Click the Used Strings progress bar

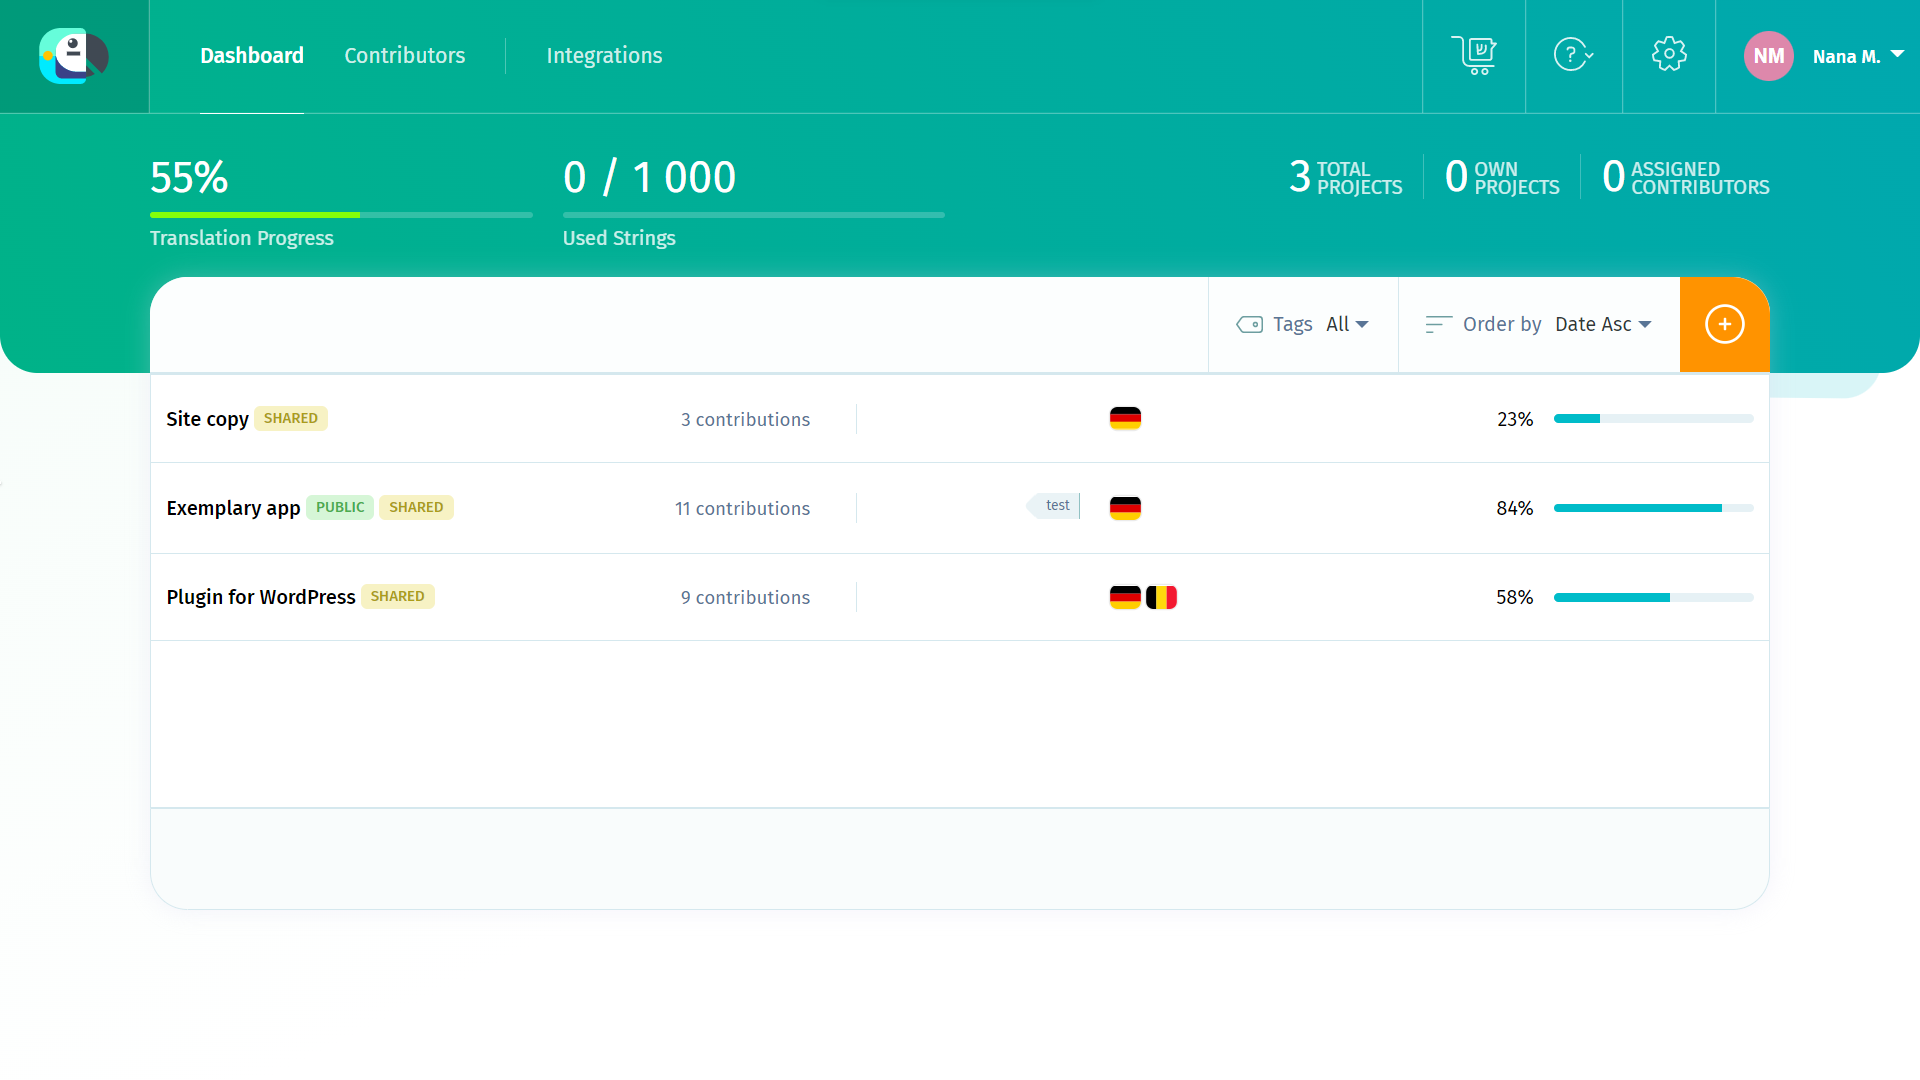[753, 215]
